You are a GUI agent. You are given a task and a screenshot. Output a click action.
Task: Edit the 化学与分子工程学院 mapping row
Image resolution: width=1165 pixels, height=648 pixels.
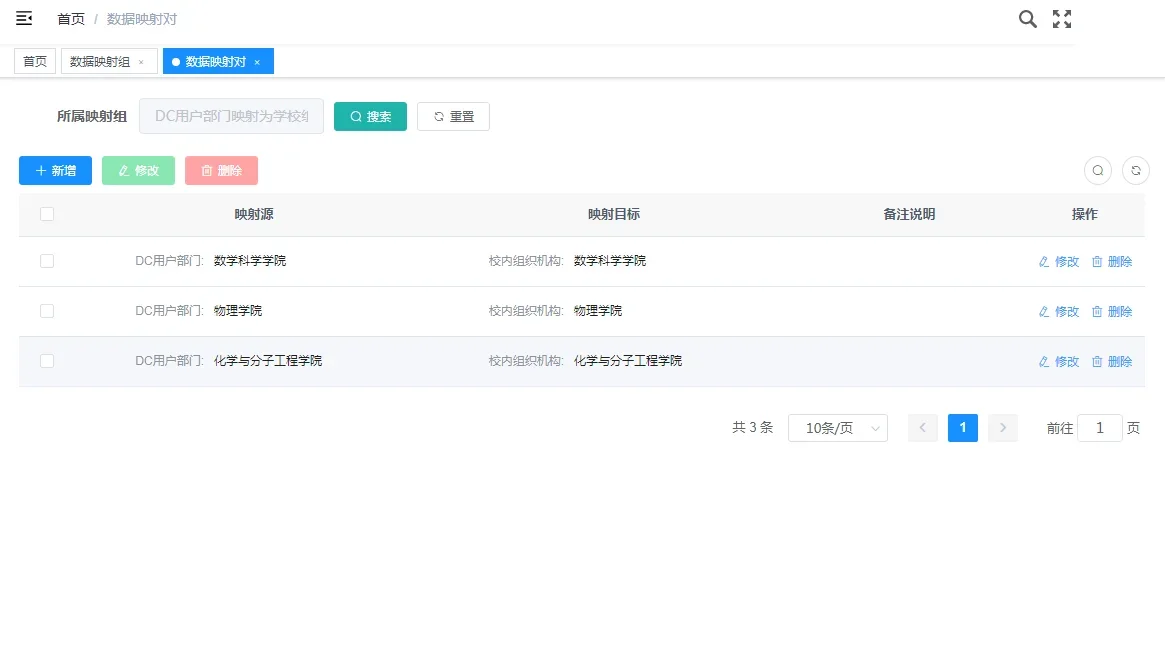point(1059,361)
